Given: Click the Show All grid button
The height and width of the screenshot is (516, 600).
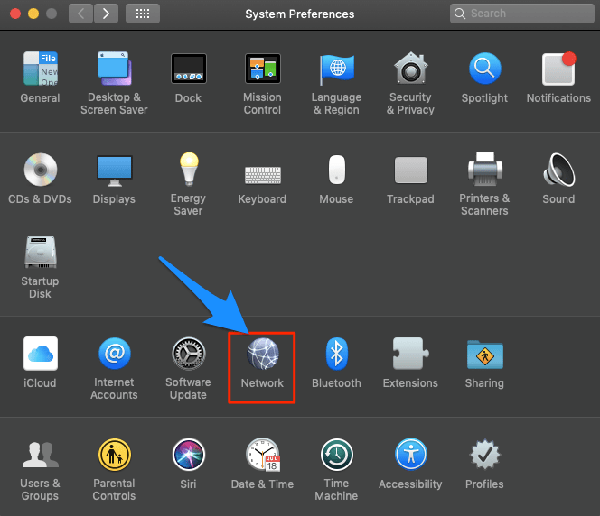Looking at the screenshot, I should pos(142,14).
